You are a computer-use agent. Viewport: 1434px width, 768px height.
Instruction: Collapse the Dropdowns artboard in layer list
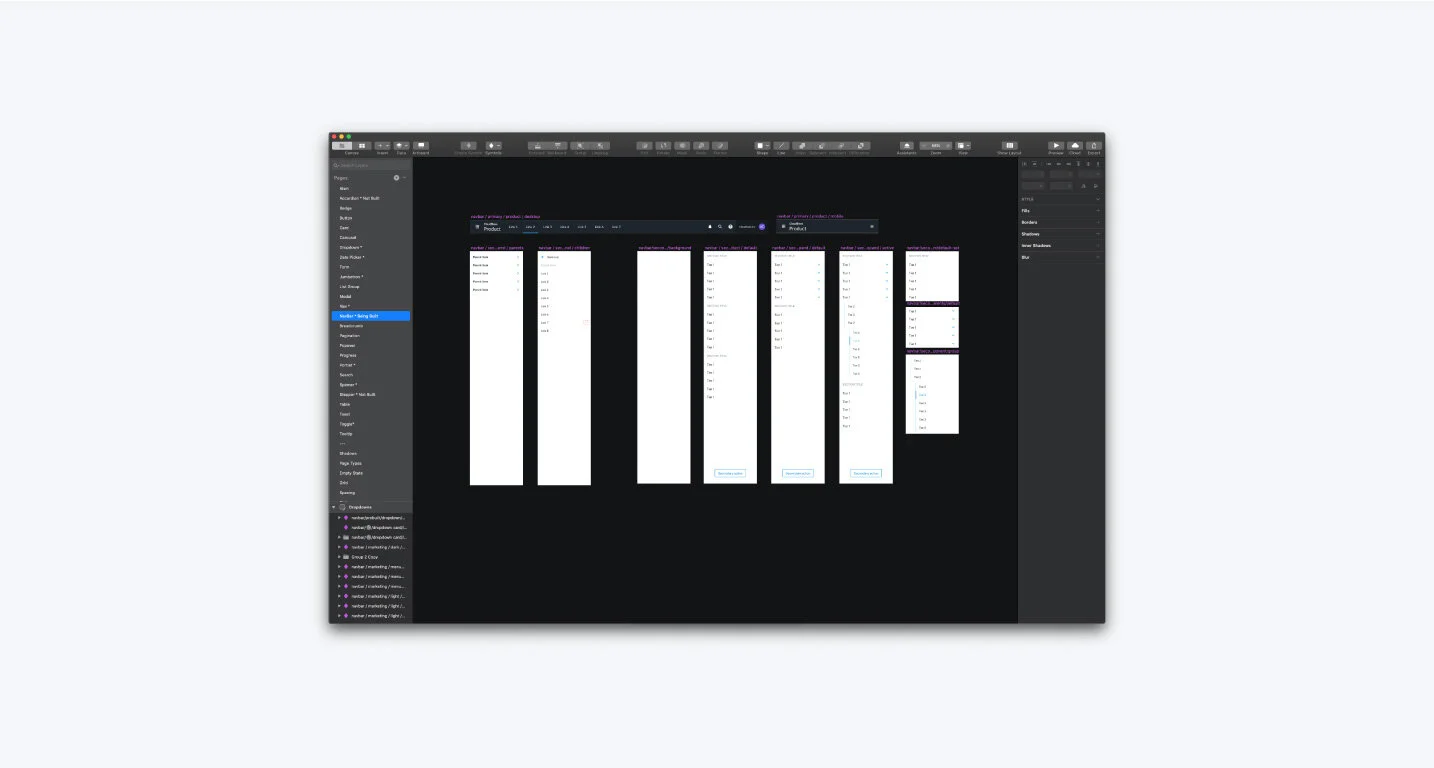pos(334,507)
